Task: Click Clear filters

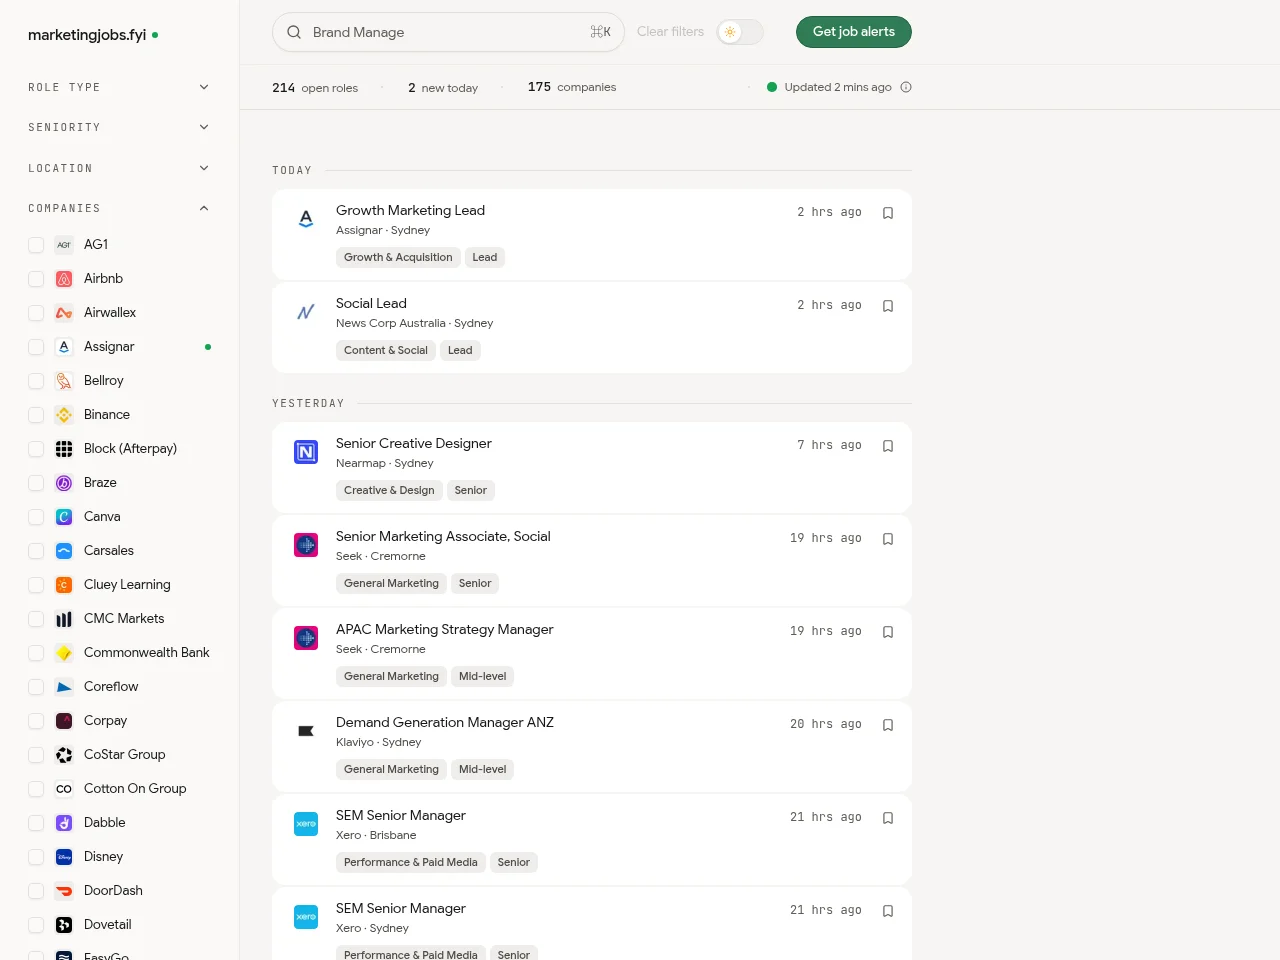Action: pos(670,32)
